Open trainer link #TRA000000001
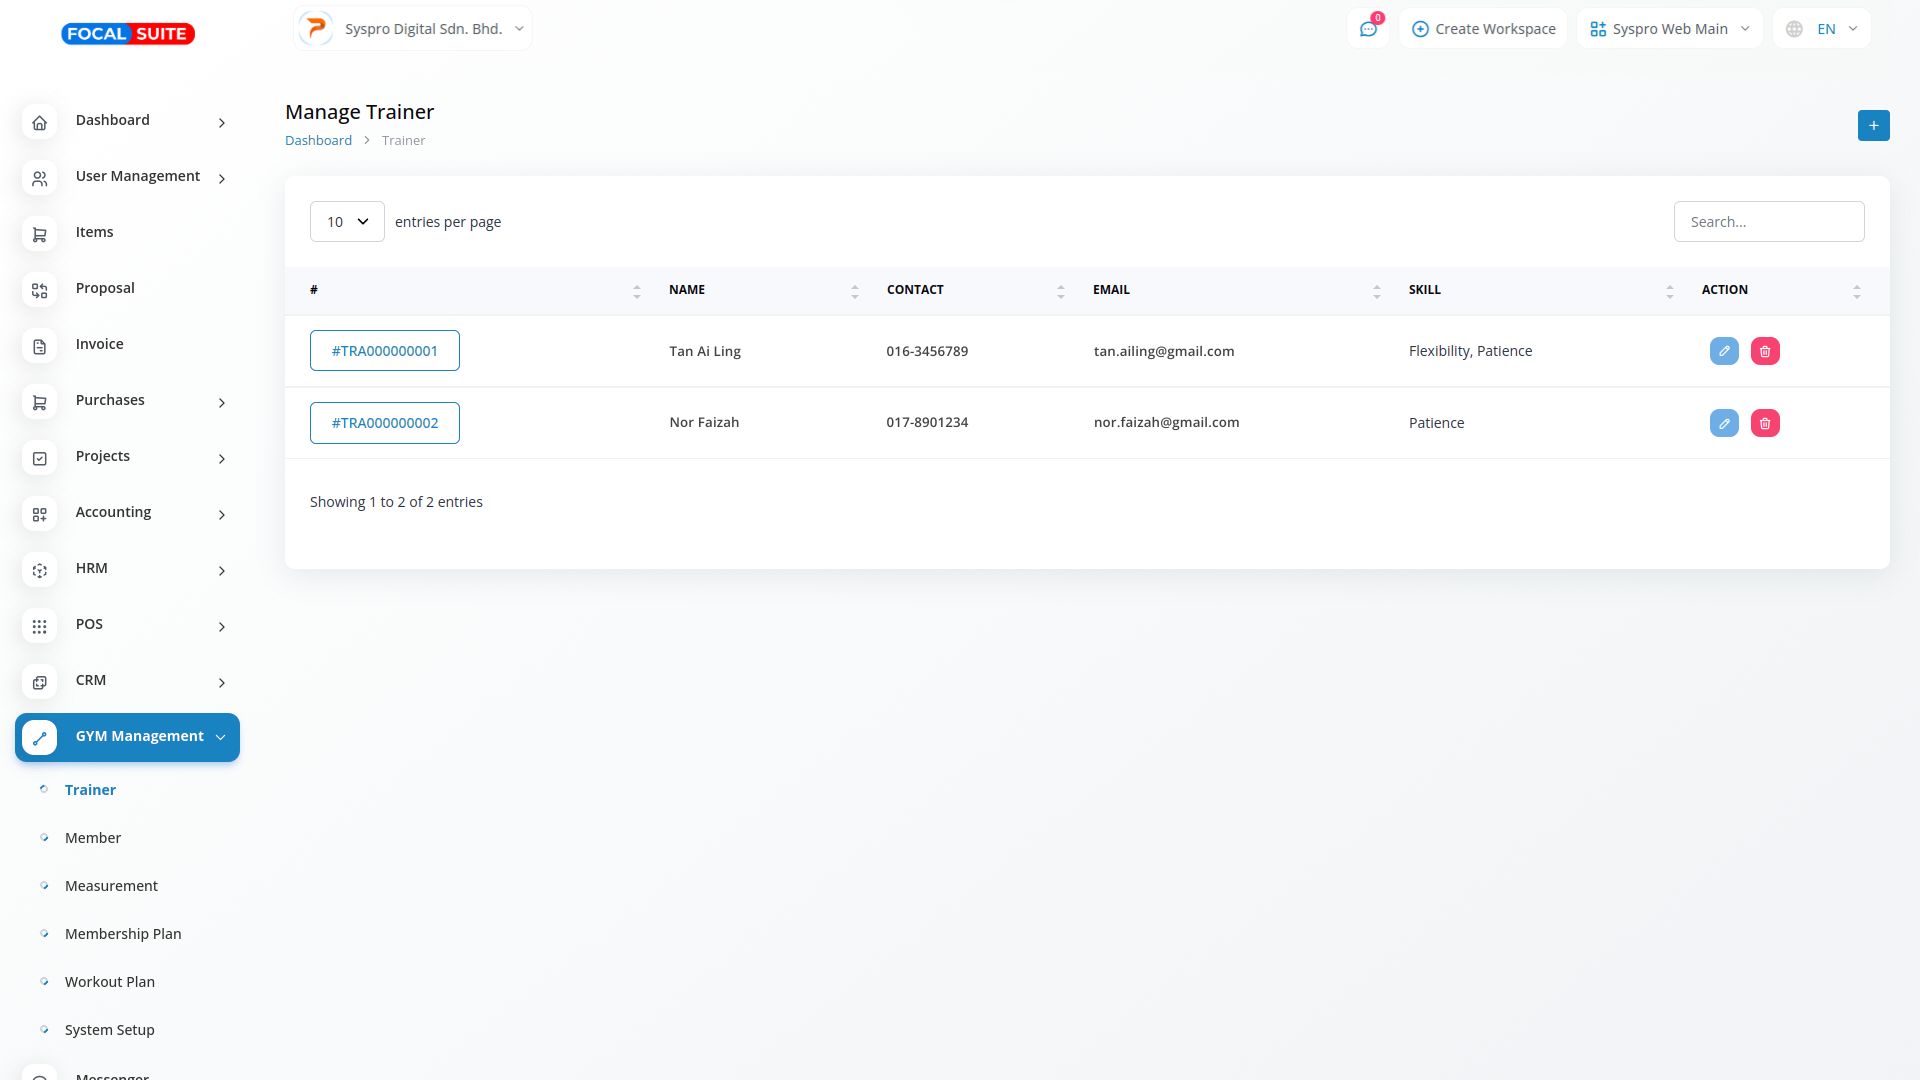Viewport: 1920px width, 1080px height. 384,351
